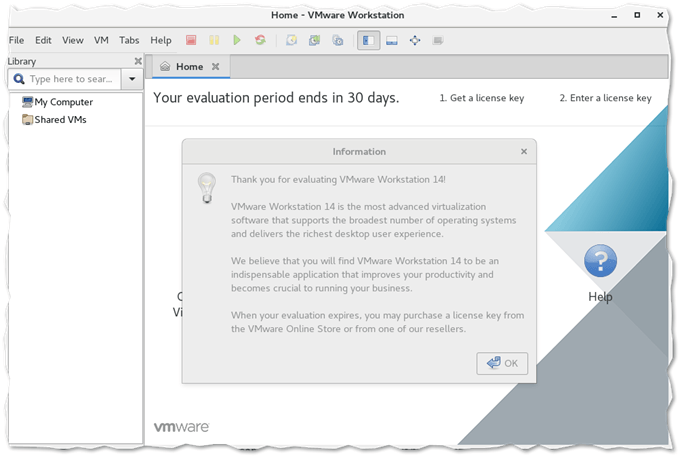680x457 pixels.
Task: Click the yellow Suspend toolbar icon
Action: pyautogui.click(x=214, y=40)
